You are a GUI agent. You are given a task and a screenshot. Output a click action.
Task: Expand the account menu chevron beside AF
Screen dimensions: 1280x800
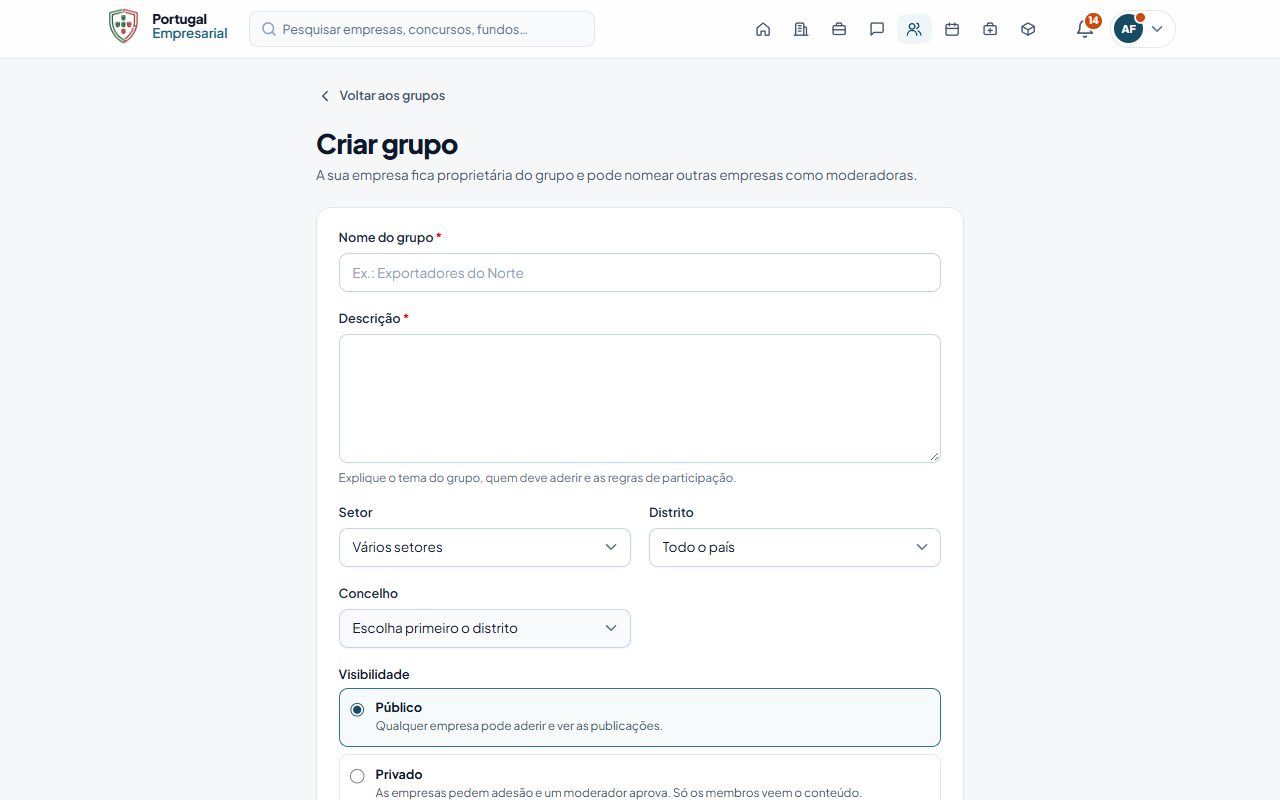[x=1157, y=29]
